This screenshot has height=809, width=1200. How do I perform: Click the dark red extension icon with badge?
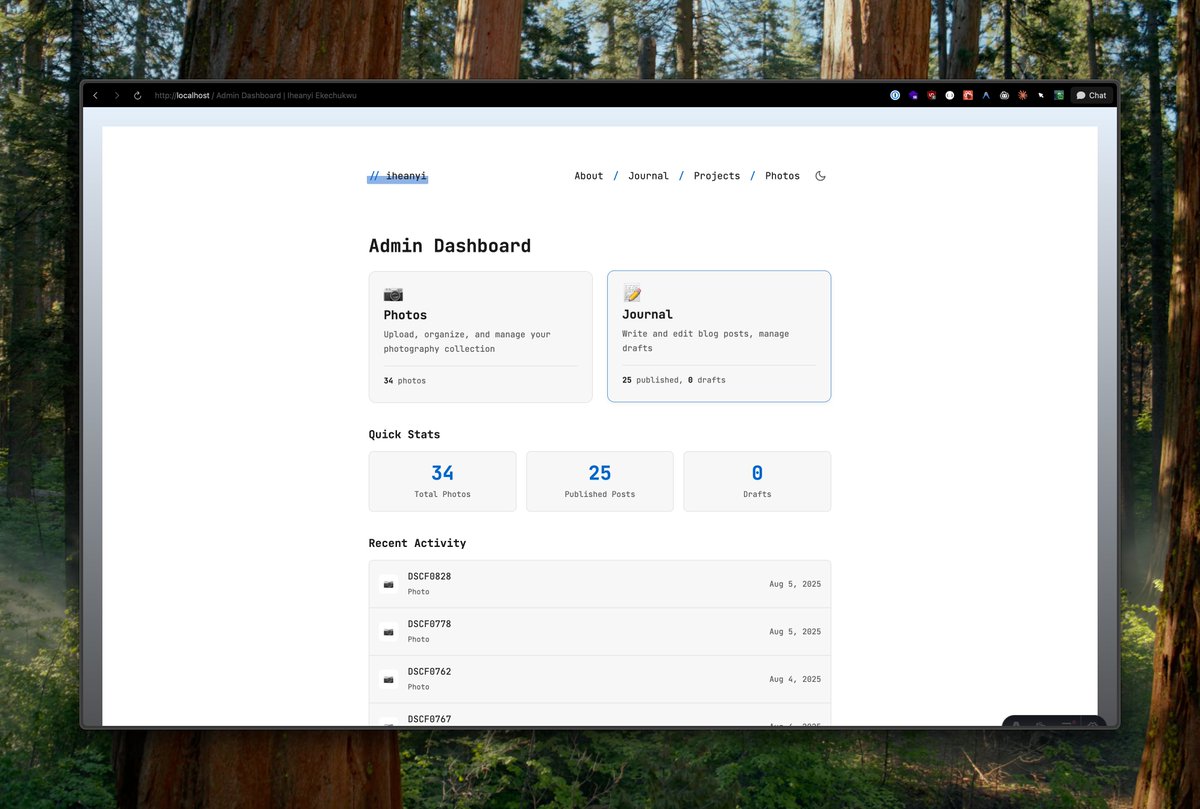[x=931, y=96]
